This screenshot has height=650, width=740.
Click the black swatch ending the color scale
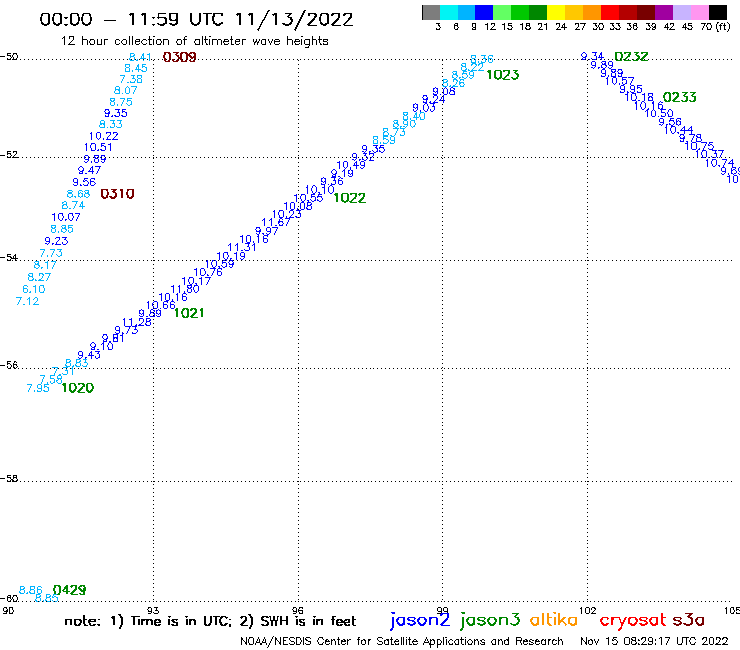click(717, 12)
